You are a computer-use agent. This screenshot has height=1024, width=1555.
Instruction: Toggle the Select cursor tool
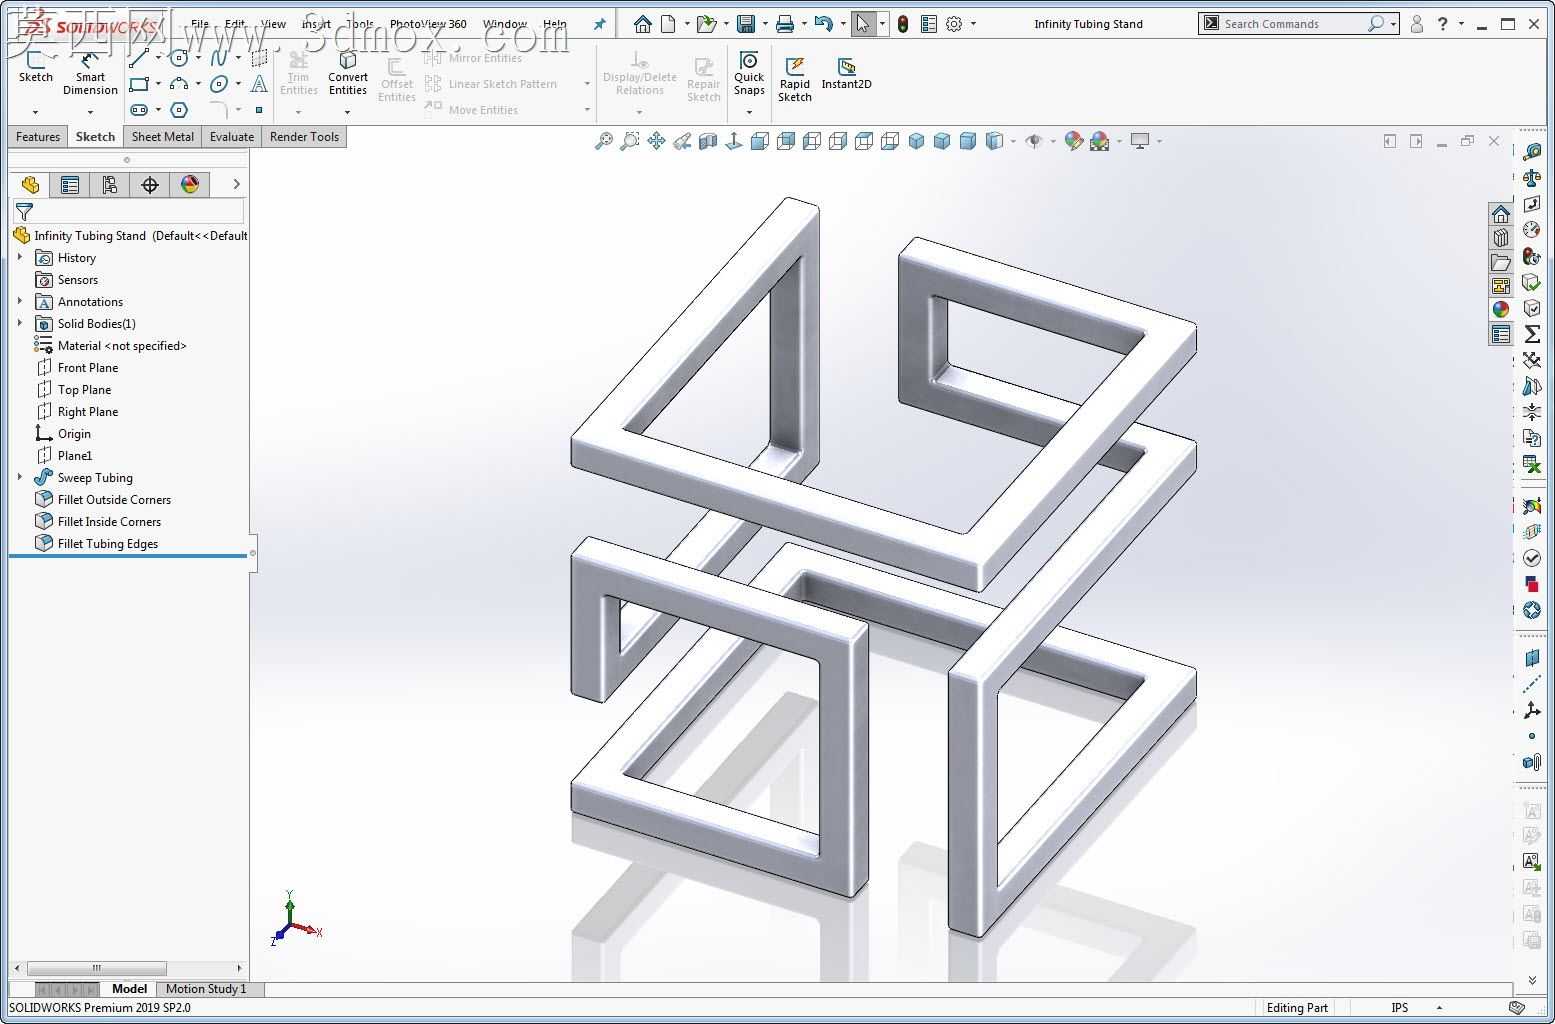863,24
